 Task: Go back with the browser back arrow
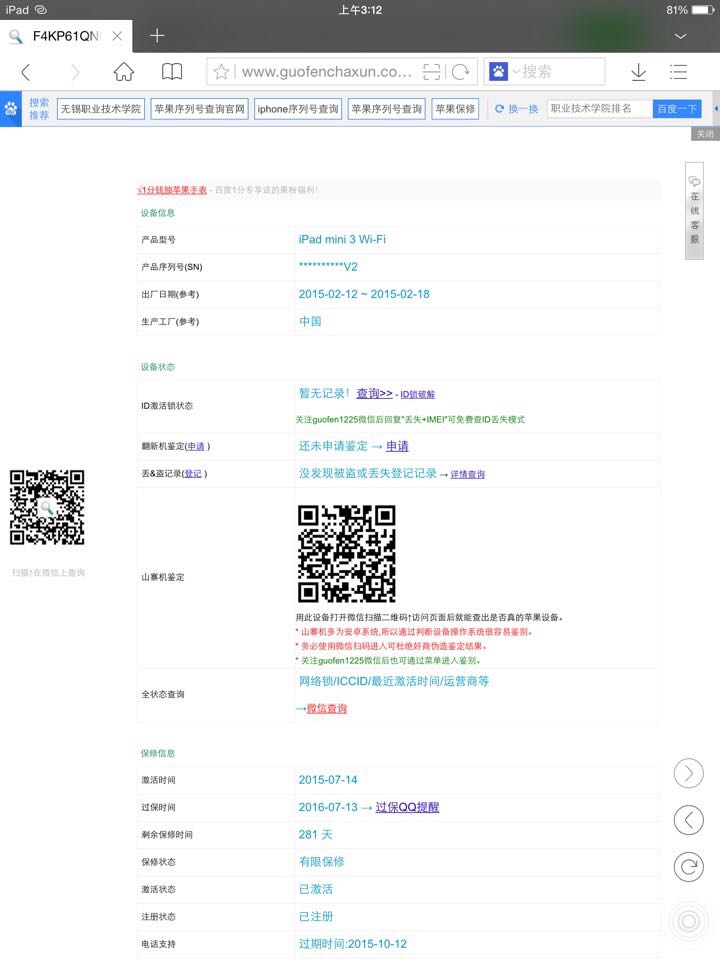pyautogui.click(x=26, y=72)
